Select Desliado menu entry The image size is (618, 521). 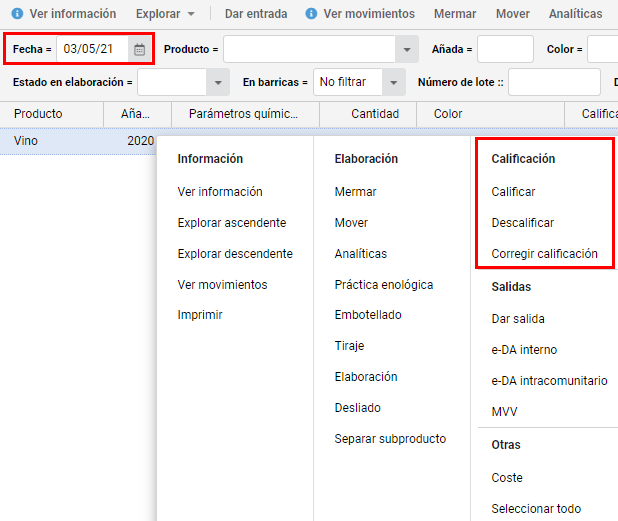tap(357, 408)
